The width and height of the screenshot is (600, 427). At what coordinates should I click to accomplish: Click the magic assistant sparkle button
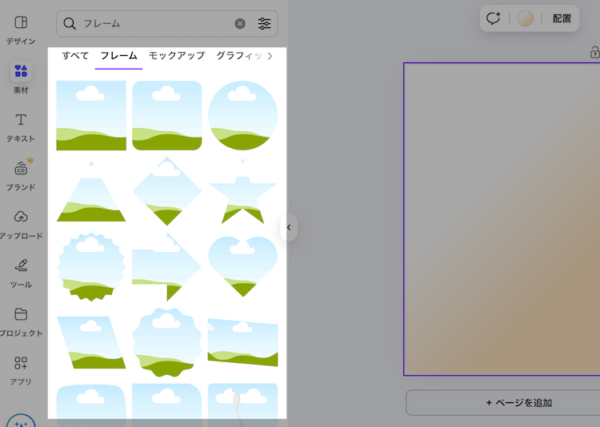tap(21, 421)
